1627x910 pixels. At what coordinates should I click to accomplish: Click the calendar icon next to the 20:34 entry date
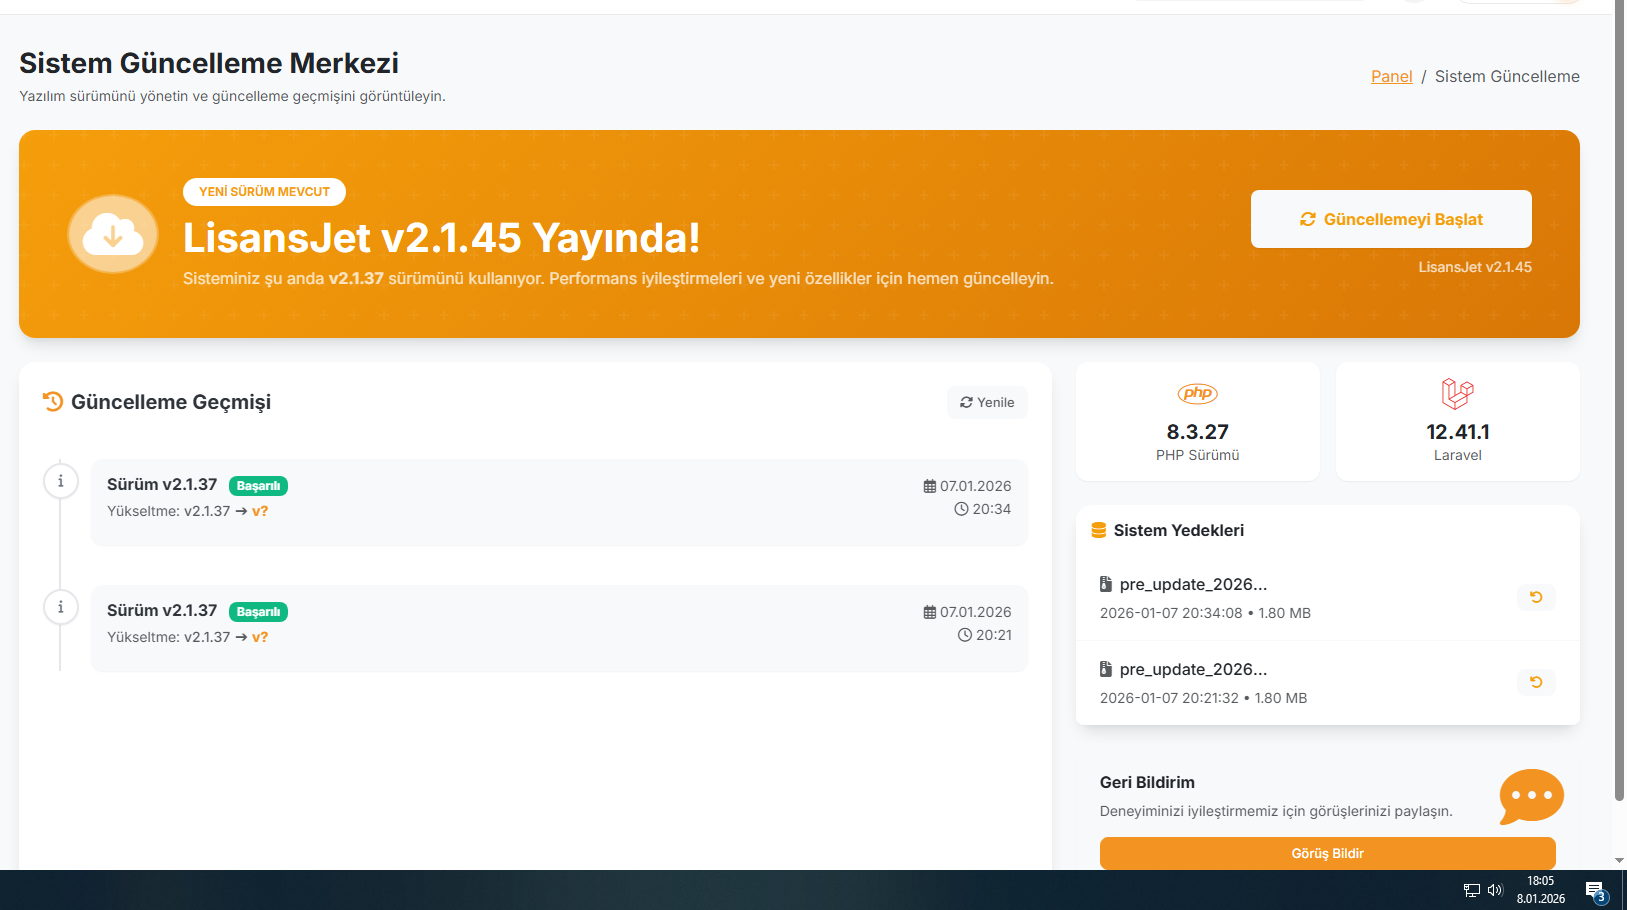[x=930, y=486]
